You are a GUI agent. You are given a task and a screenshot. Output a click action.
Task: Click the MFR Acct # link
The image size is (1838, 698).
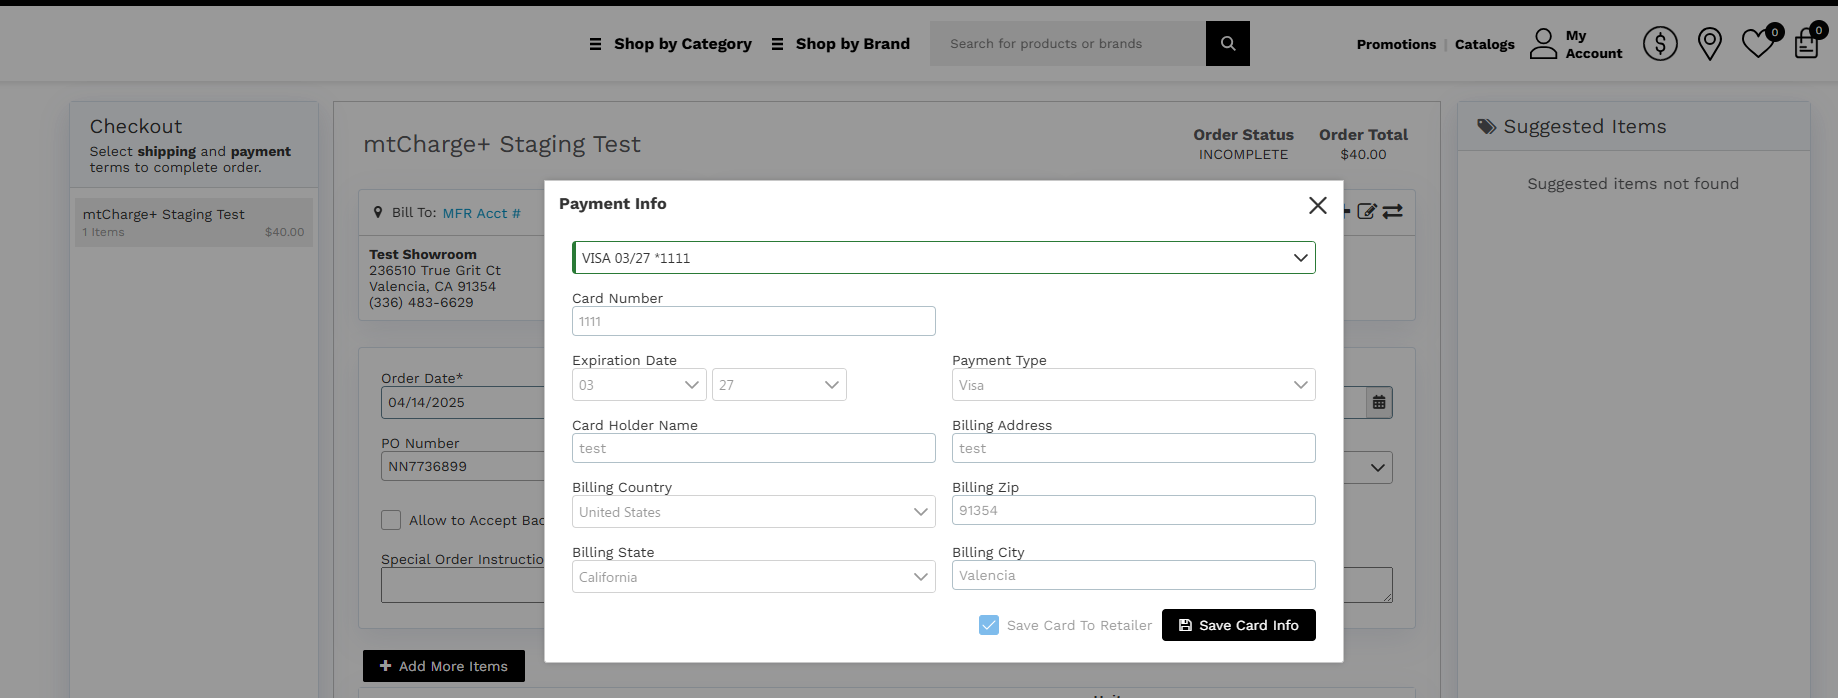click(481, 213)
